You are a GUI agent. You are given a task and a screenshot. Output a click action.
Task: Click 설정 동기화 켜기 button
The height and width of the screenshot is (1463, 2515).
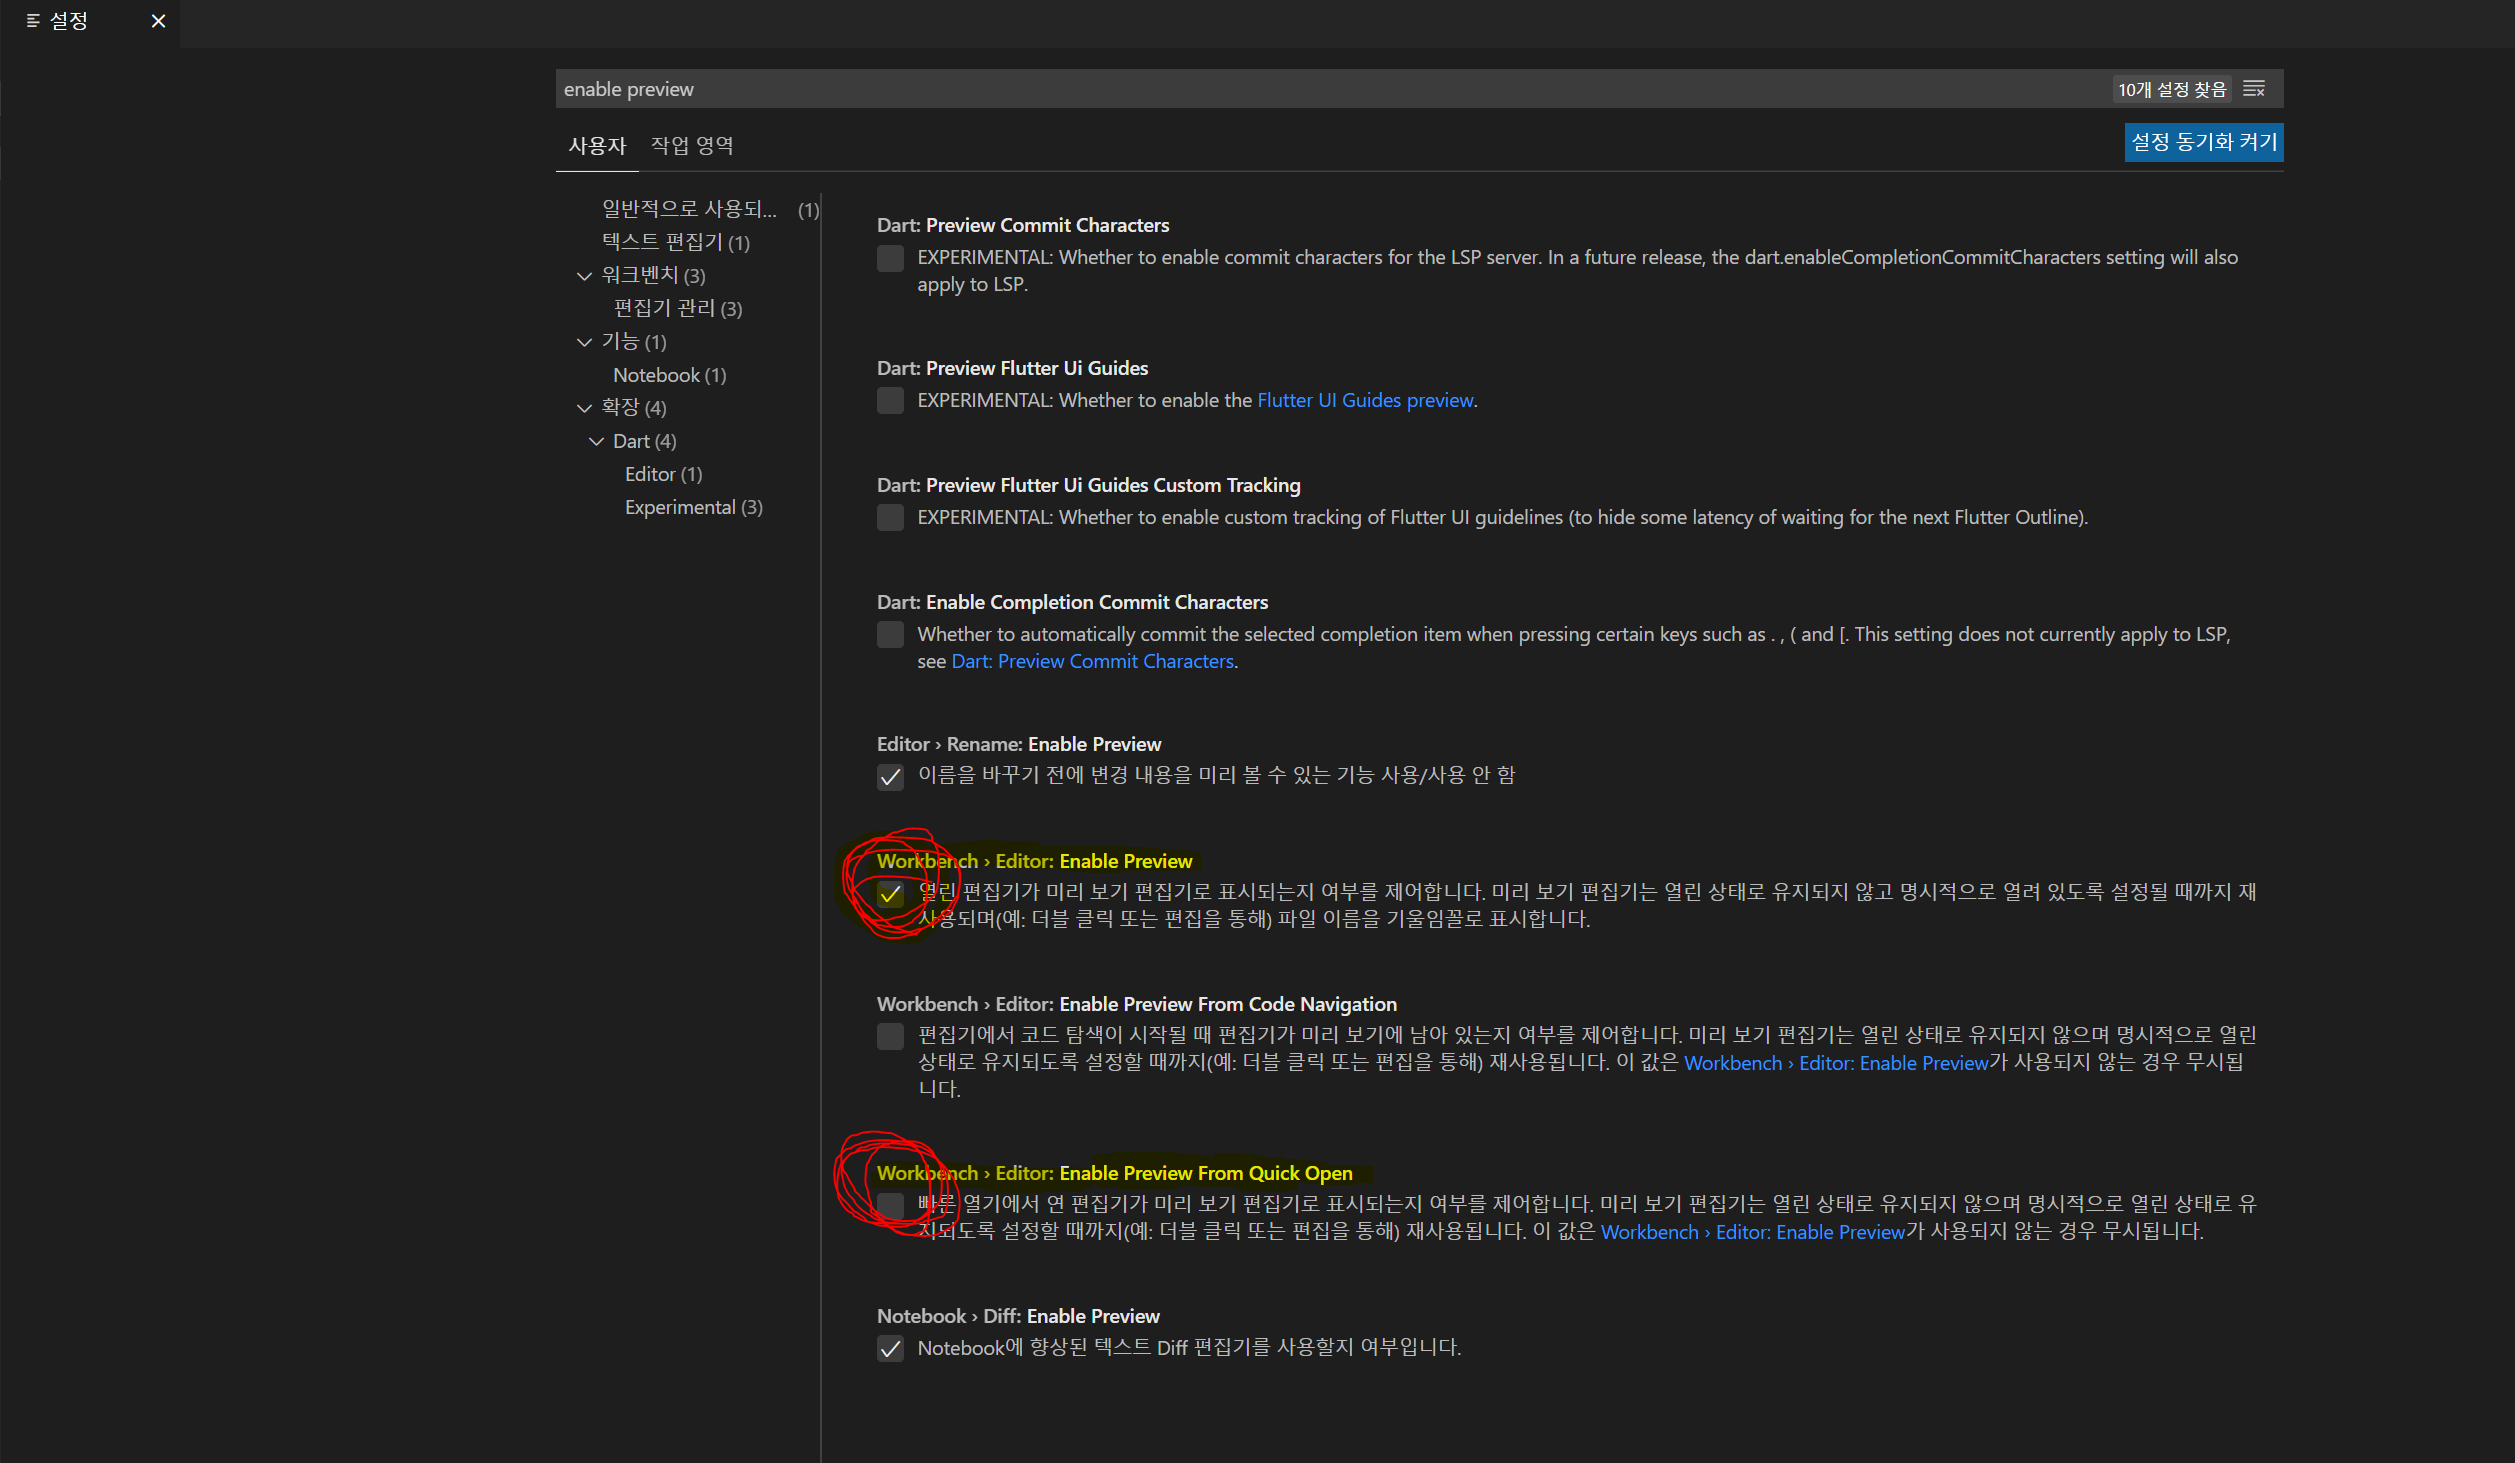pyautogui.click(x=2203, y=142)
